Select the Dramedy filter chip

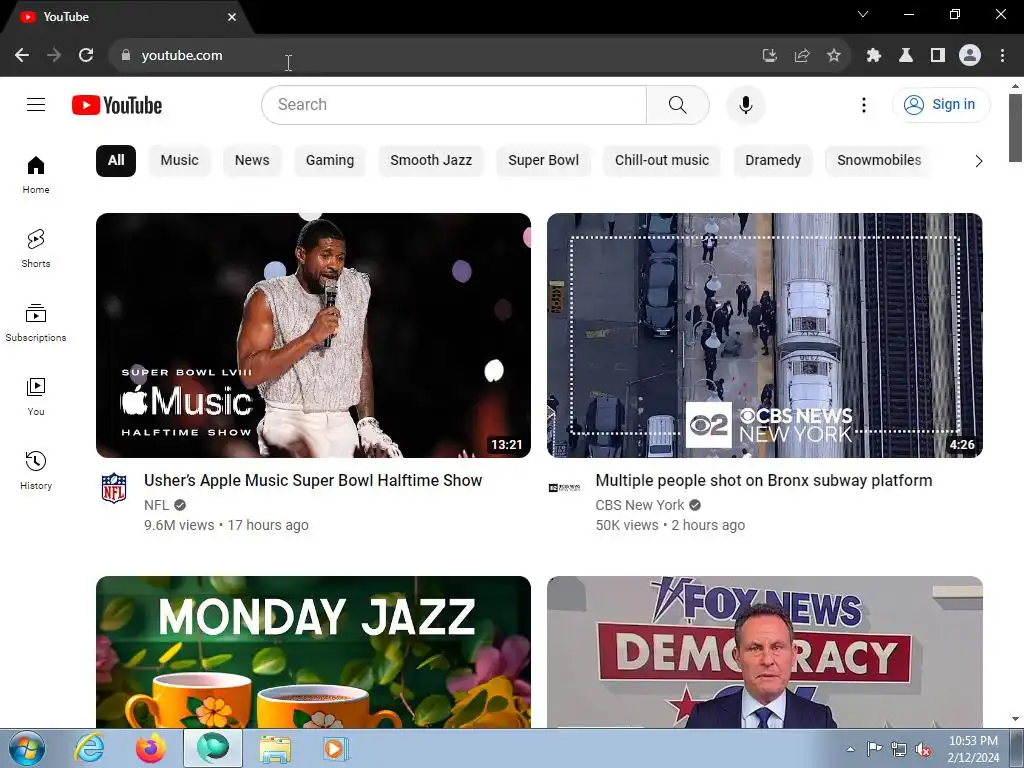[773, 161]
